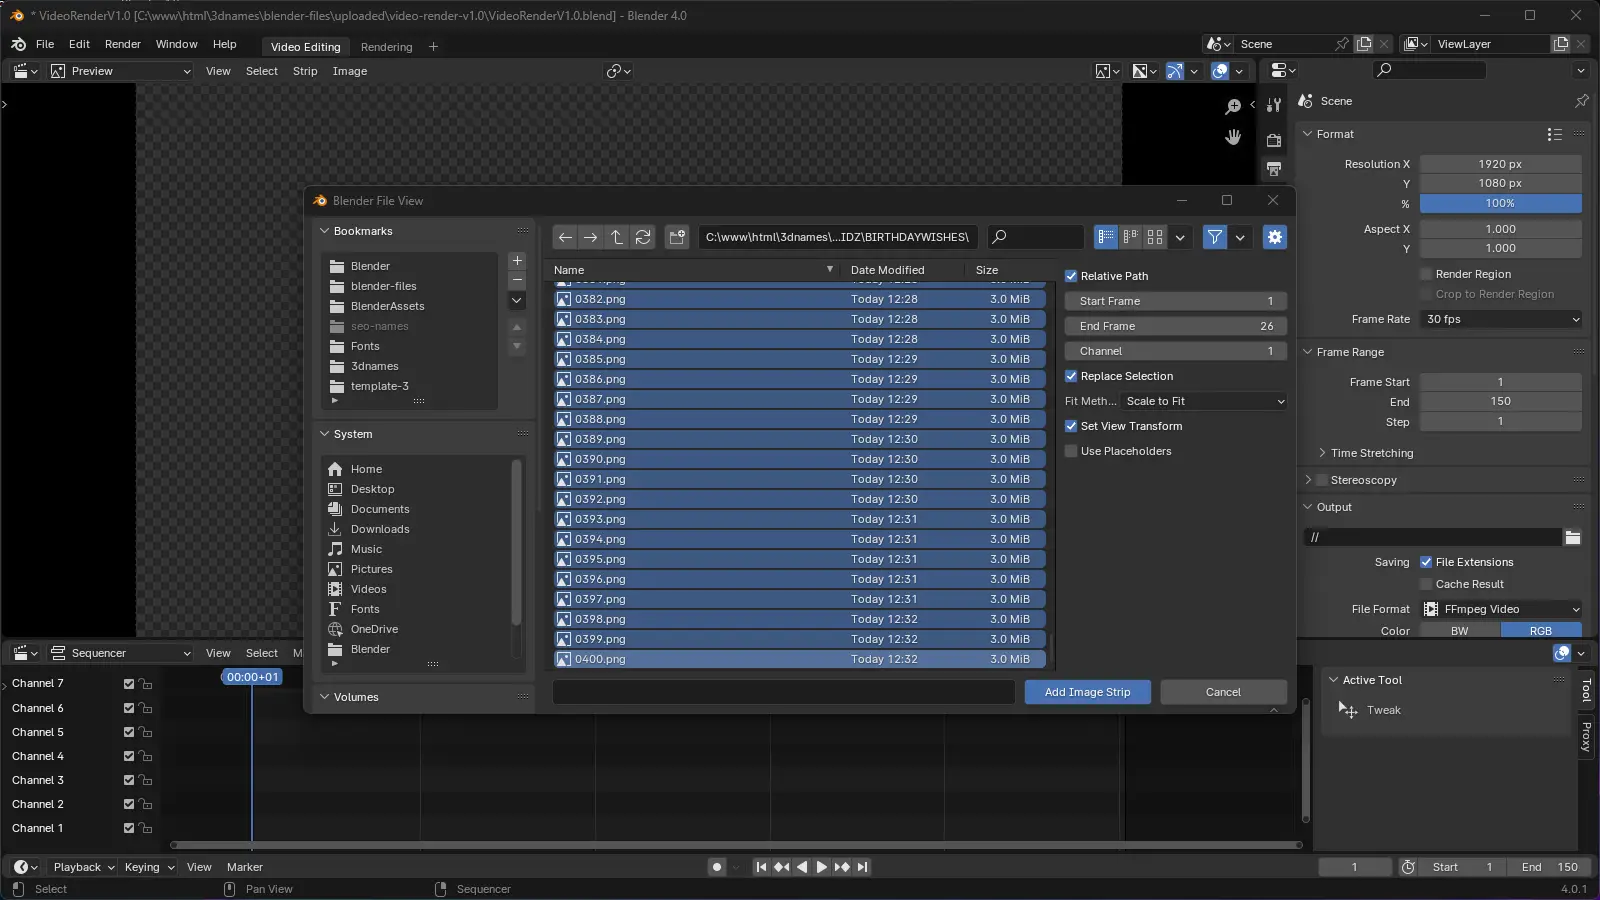The image size is (1600, 900).
Task: Pin the Scene properties panel
Action: click(1581, 101)
